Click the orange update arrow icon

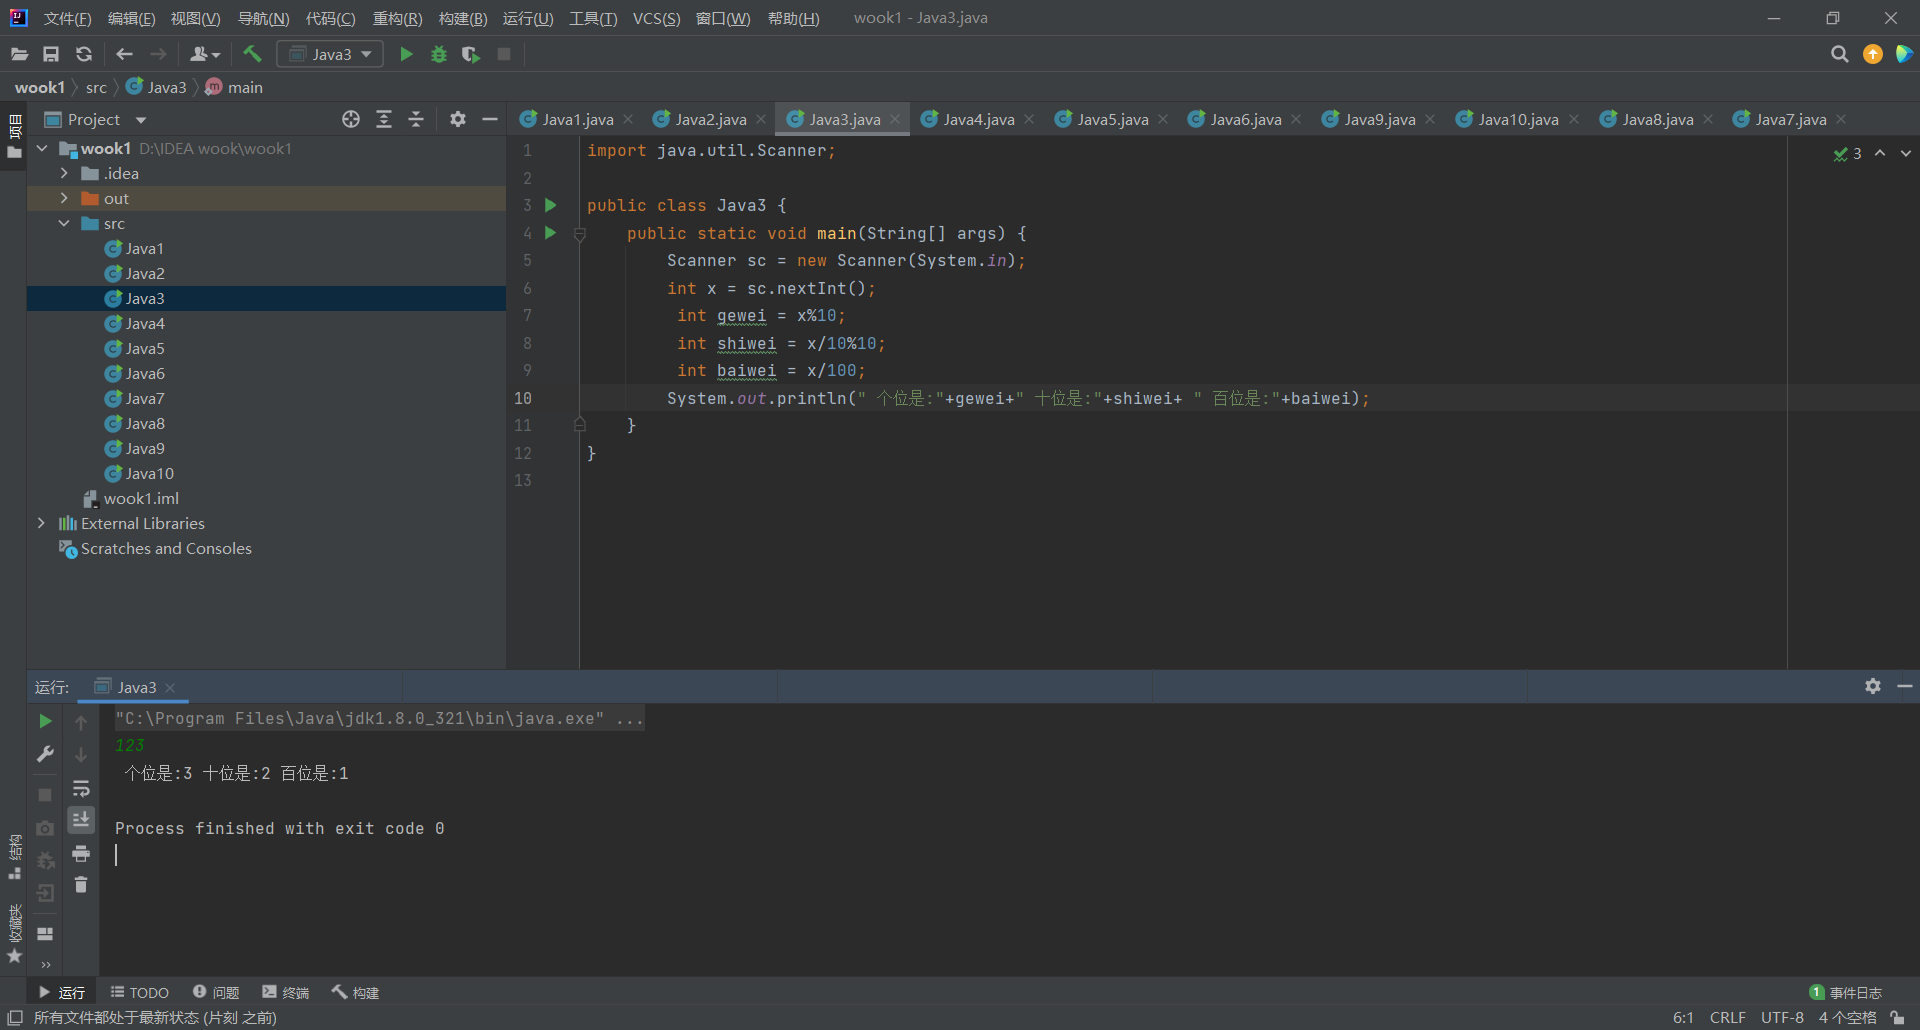1873,54
